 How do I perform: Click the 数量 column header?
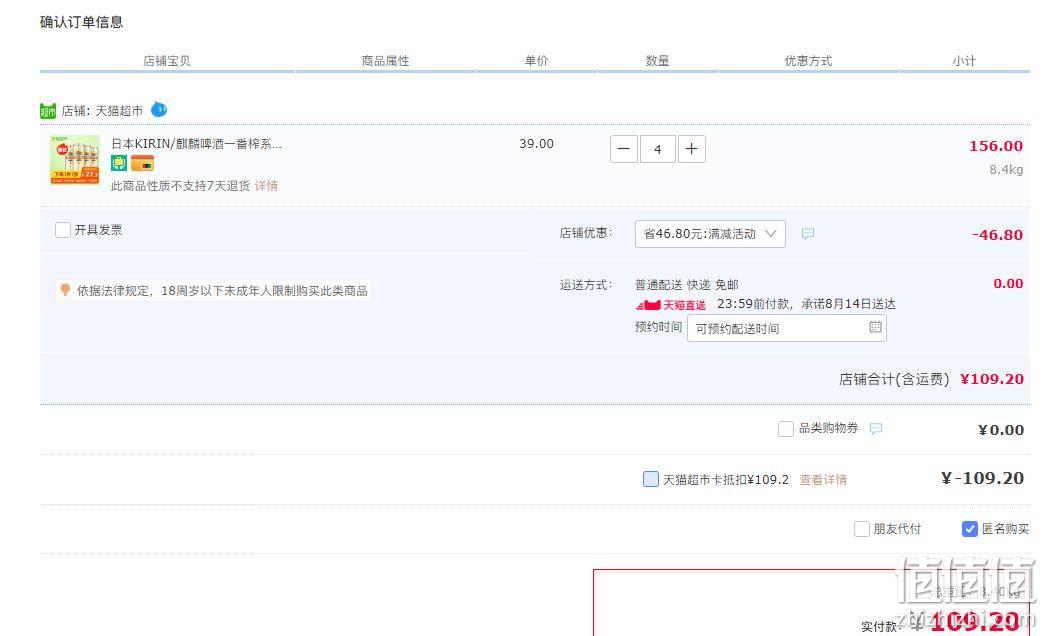pos(657,61)
